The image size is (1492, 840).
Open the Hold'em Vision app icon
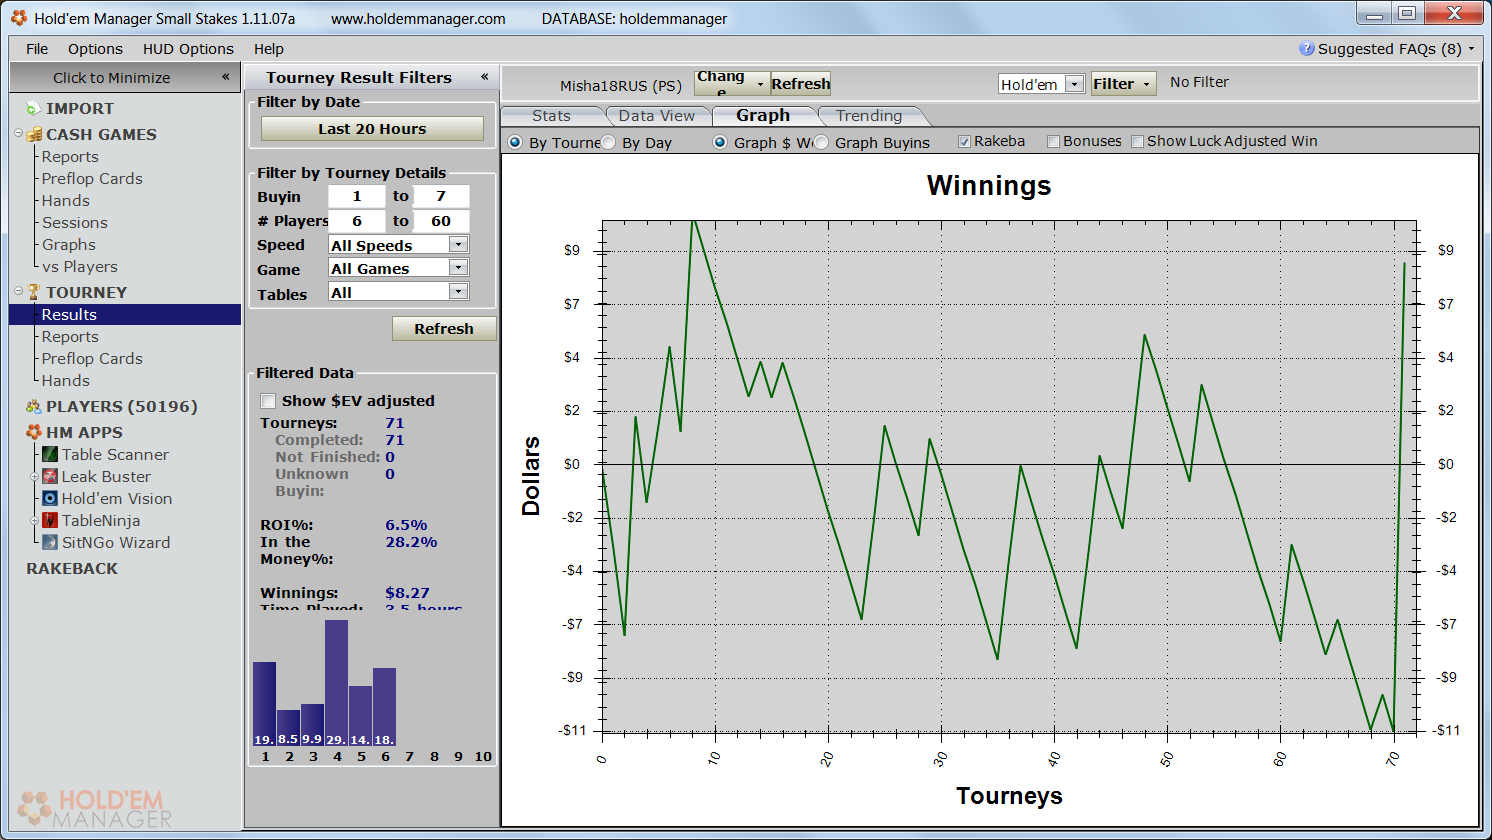click(x=50, y=498)
